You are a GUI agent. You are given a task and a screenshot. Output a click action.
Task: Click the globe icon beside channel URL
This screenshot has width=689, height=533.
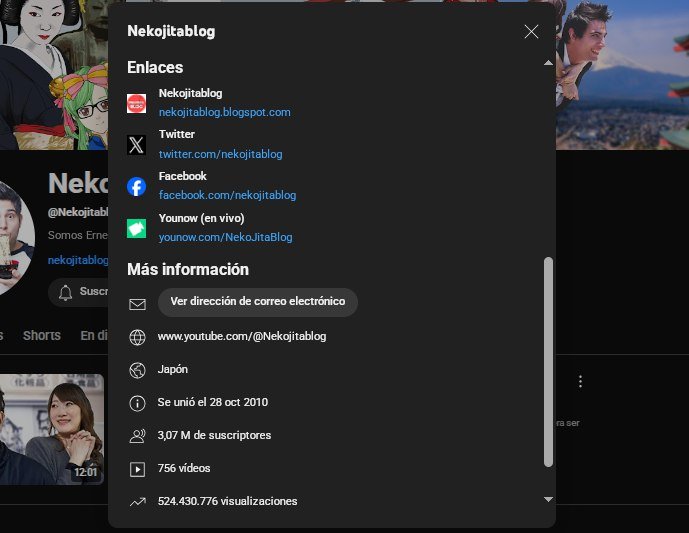tap(138, 337)
